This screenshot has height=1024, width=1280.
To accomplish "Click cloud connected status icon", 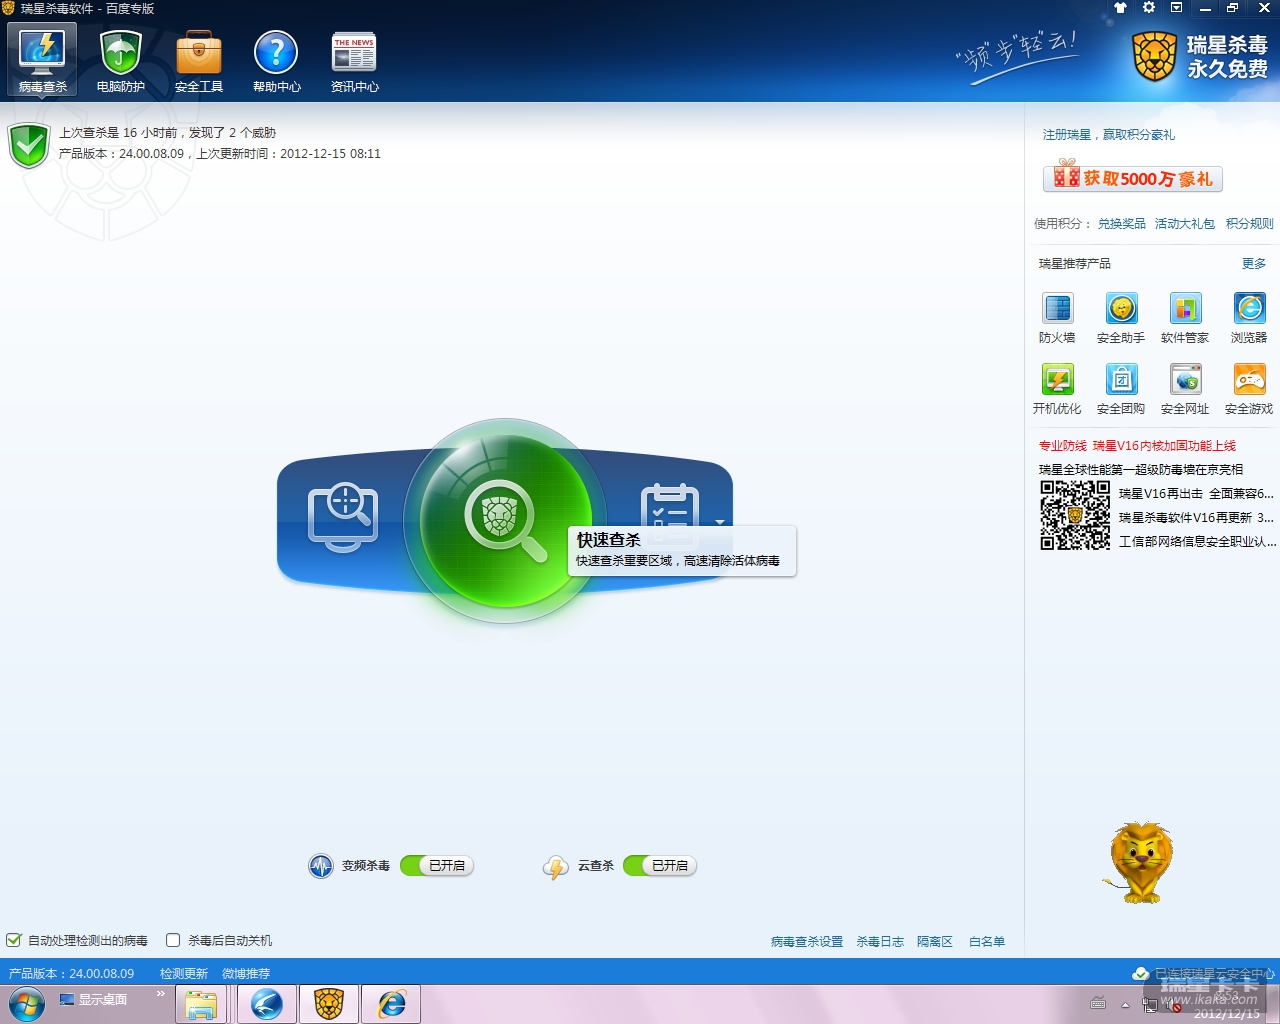I will [x=1140, y=974].
